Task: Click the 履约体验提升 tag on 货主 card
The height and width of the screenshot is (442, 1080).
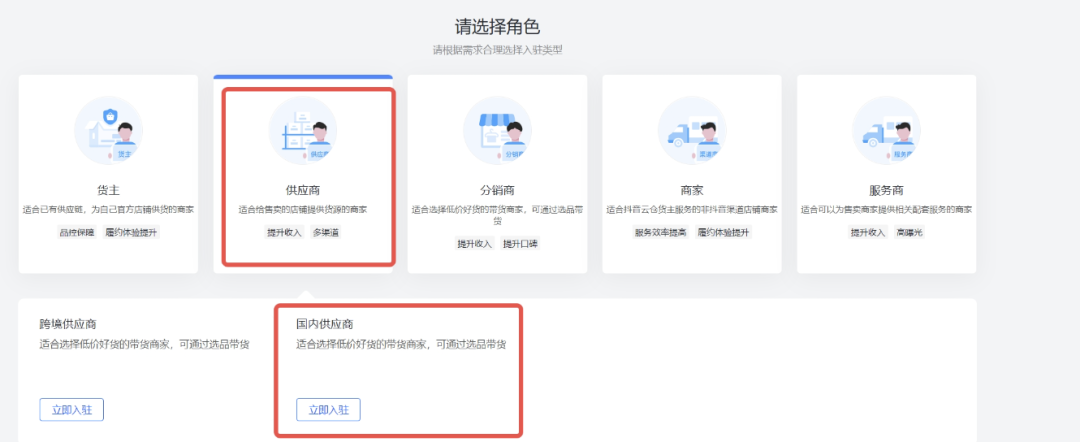Action: click(134, 232)
